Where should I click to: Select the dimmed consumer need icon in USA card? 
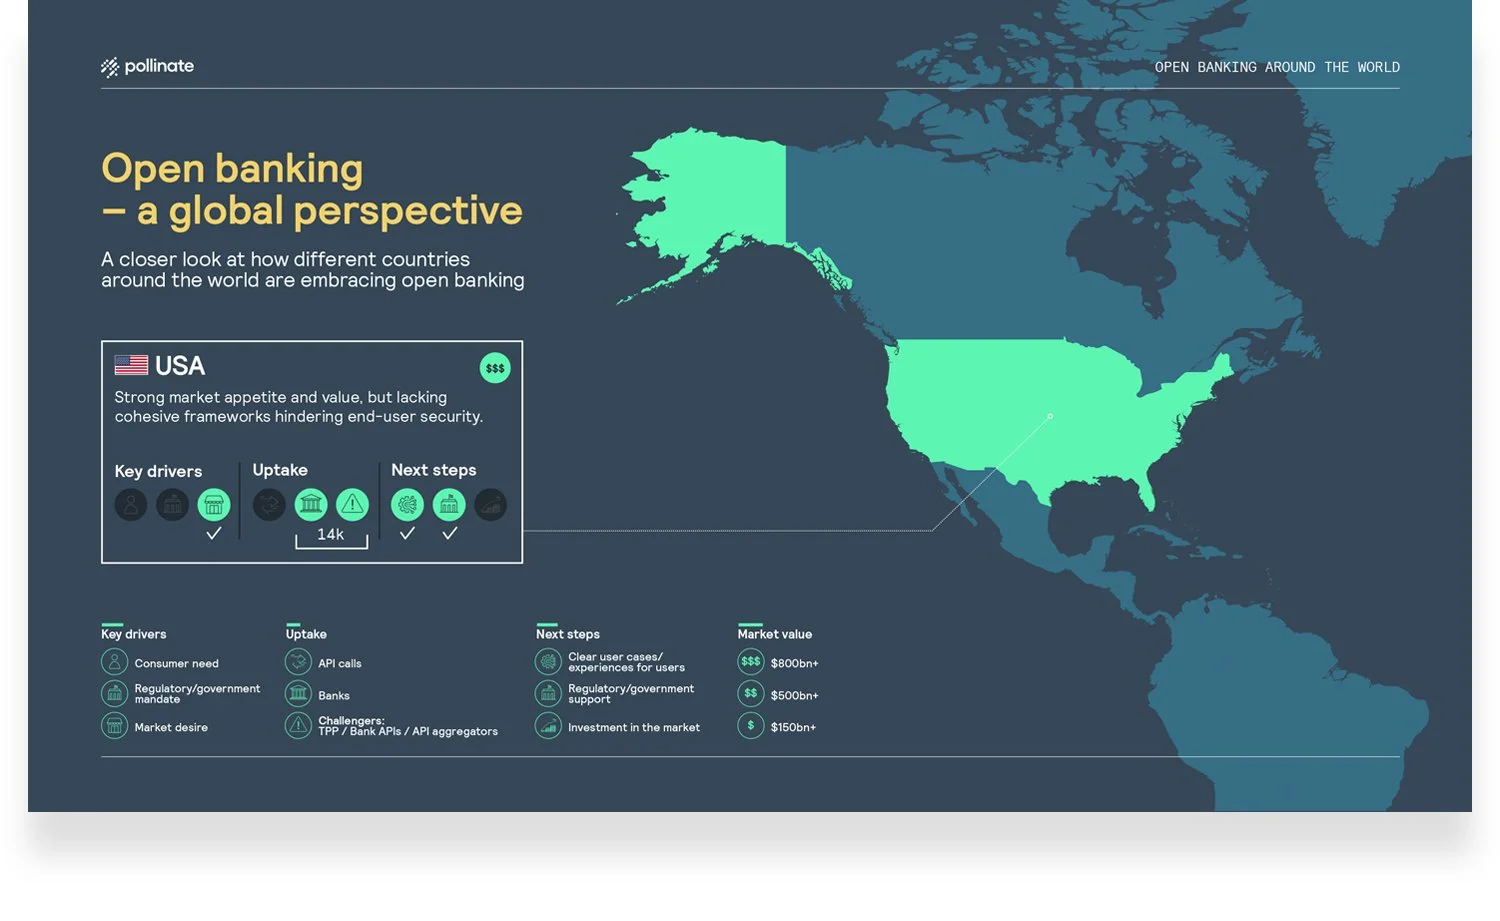click(x=131, y=505)
